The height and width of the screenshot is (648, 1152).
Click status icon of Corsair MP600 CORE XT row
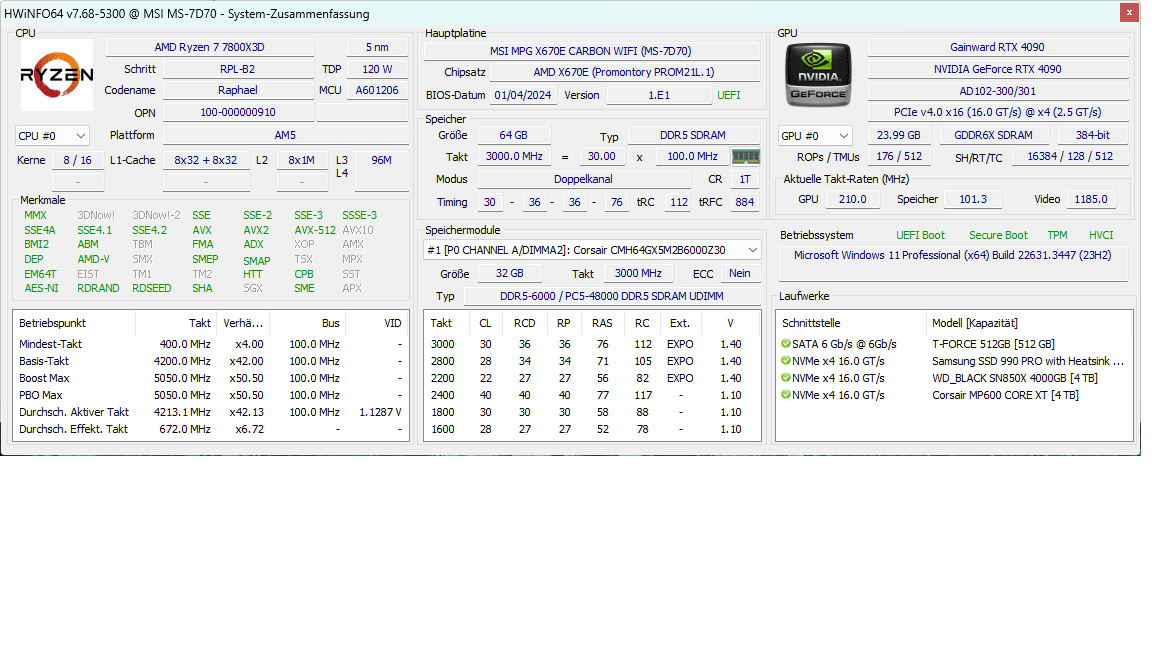pyautogui.click(x=785, y=395)
